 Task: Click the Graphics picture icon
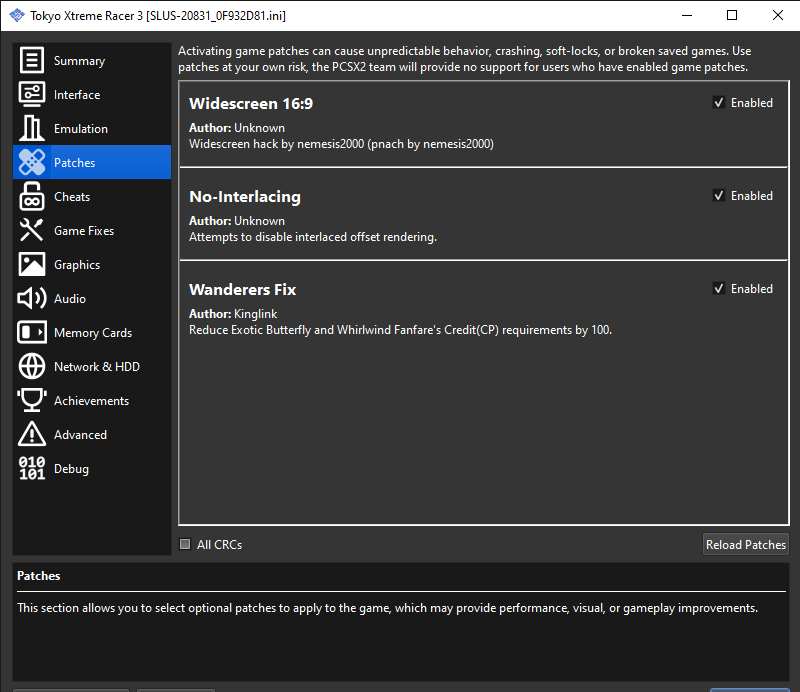coord(32,264)
